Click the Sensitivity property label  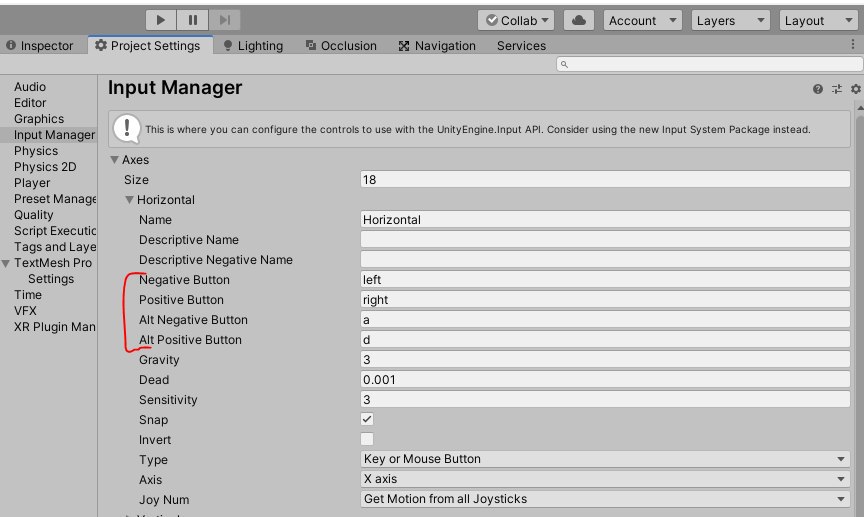tap(168, 400)
